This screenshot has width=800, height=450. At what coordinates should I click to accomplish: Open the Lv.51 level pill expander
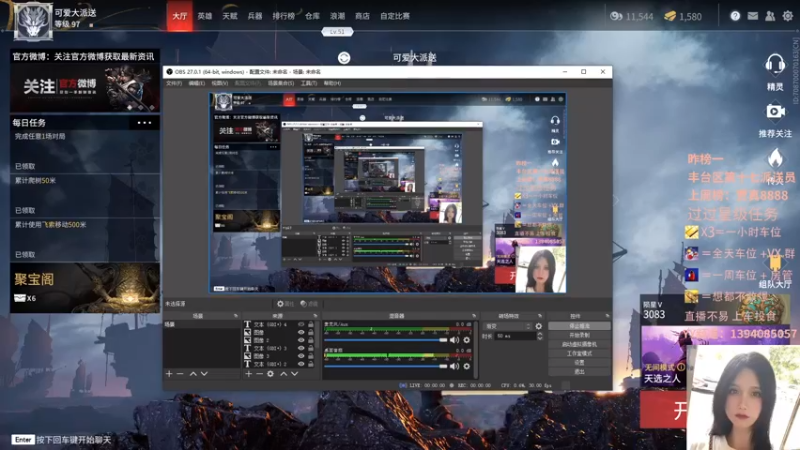click(337, 32)
